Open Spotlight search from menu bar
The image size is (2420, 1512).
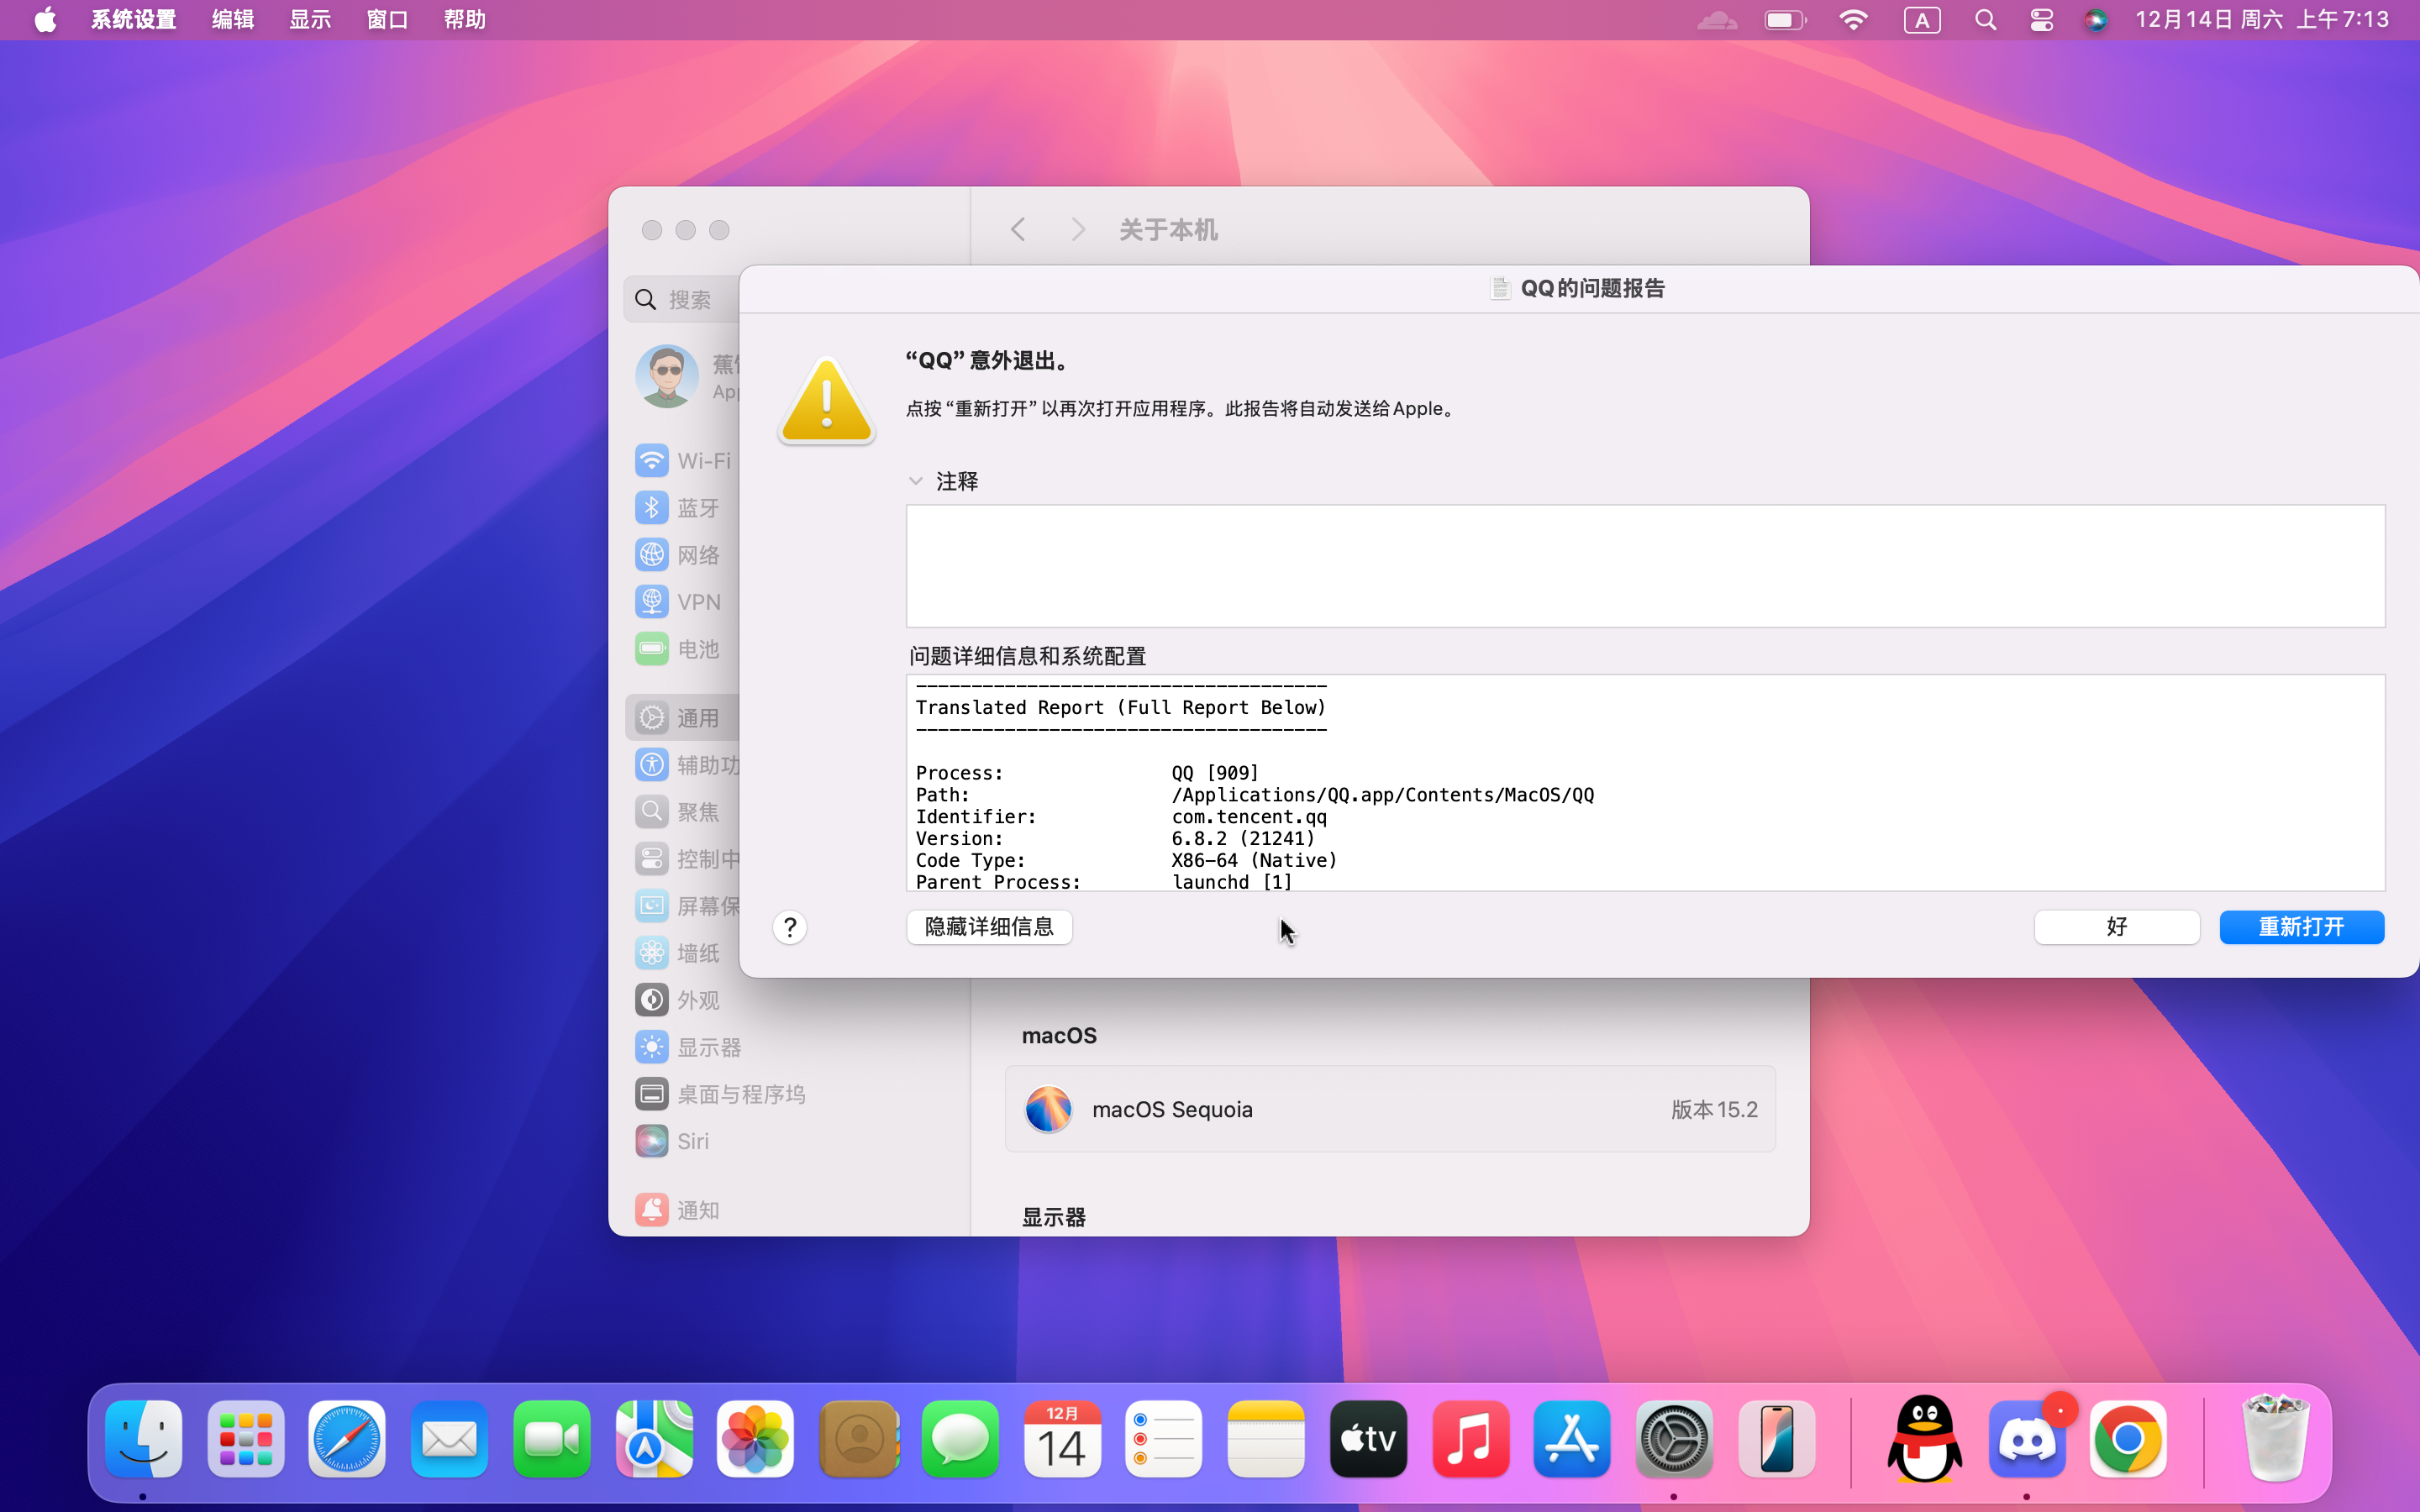(x=1986, y=20)
